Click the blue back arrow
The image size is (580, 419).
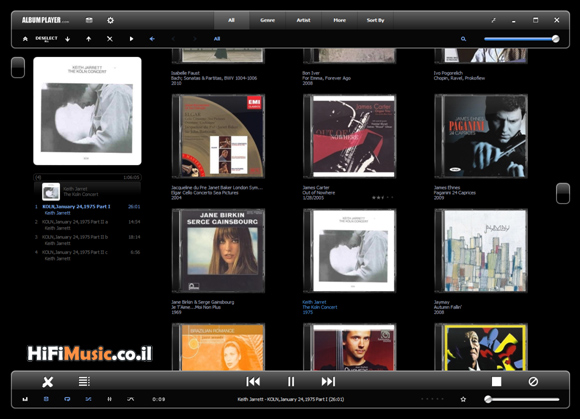pyautogui.click(x=152, y=39)
